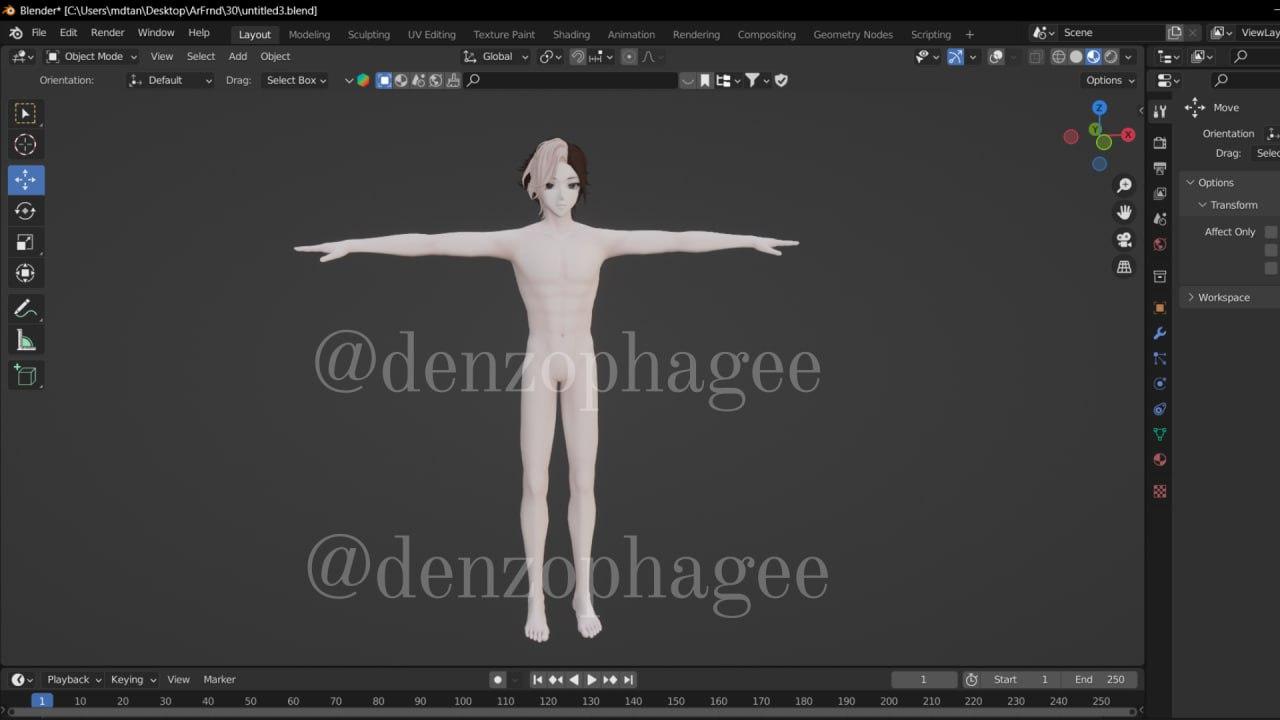The height and width of the screenshot is (720, 1280).
Task: Click the Start frame field
Action: point(1022,680)
